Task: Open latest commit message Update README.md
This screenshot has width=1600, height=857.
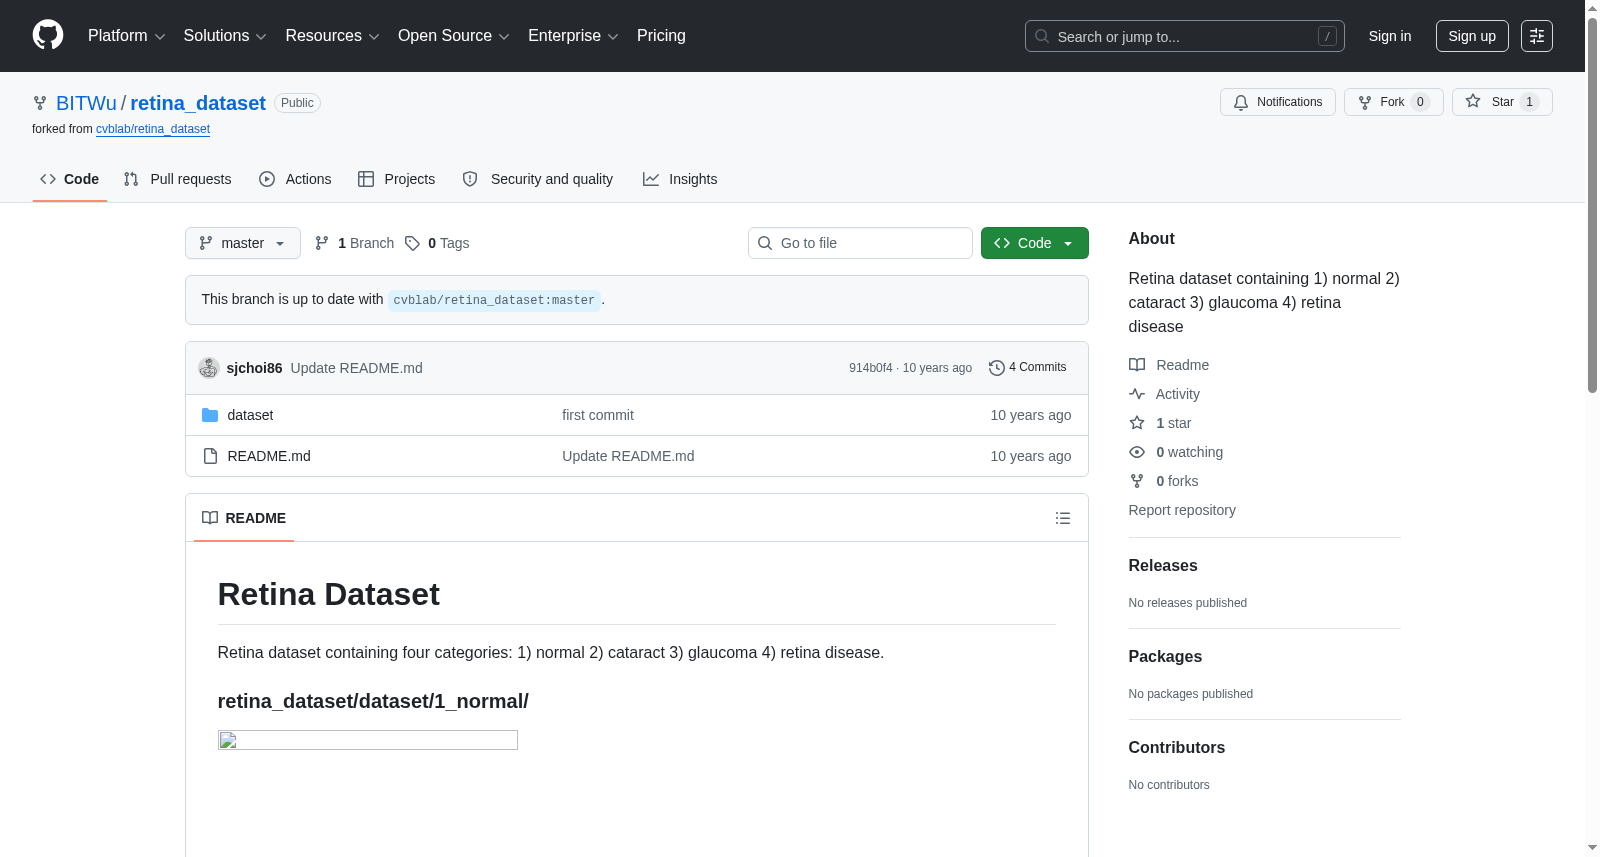Action: [357, 368]
